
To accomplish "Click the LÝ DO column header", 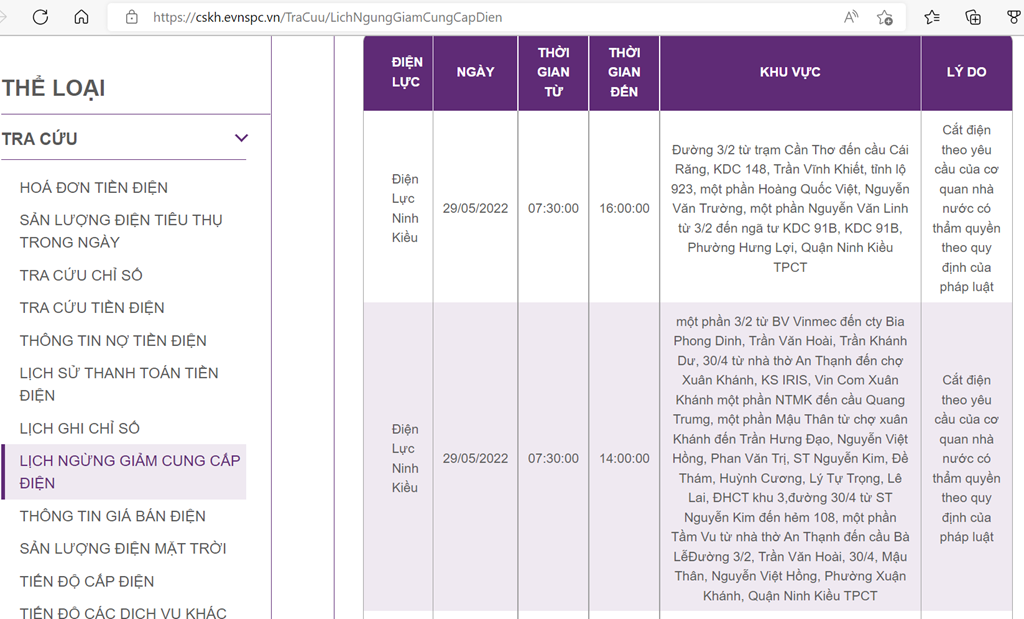I will pos(967,72).
